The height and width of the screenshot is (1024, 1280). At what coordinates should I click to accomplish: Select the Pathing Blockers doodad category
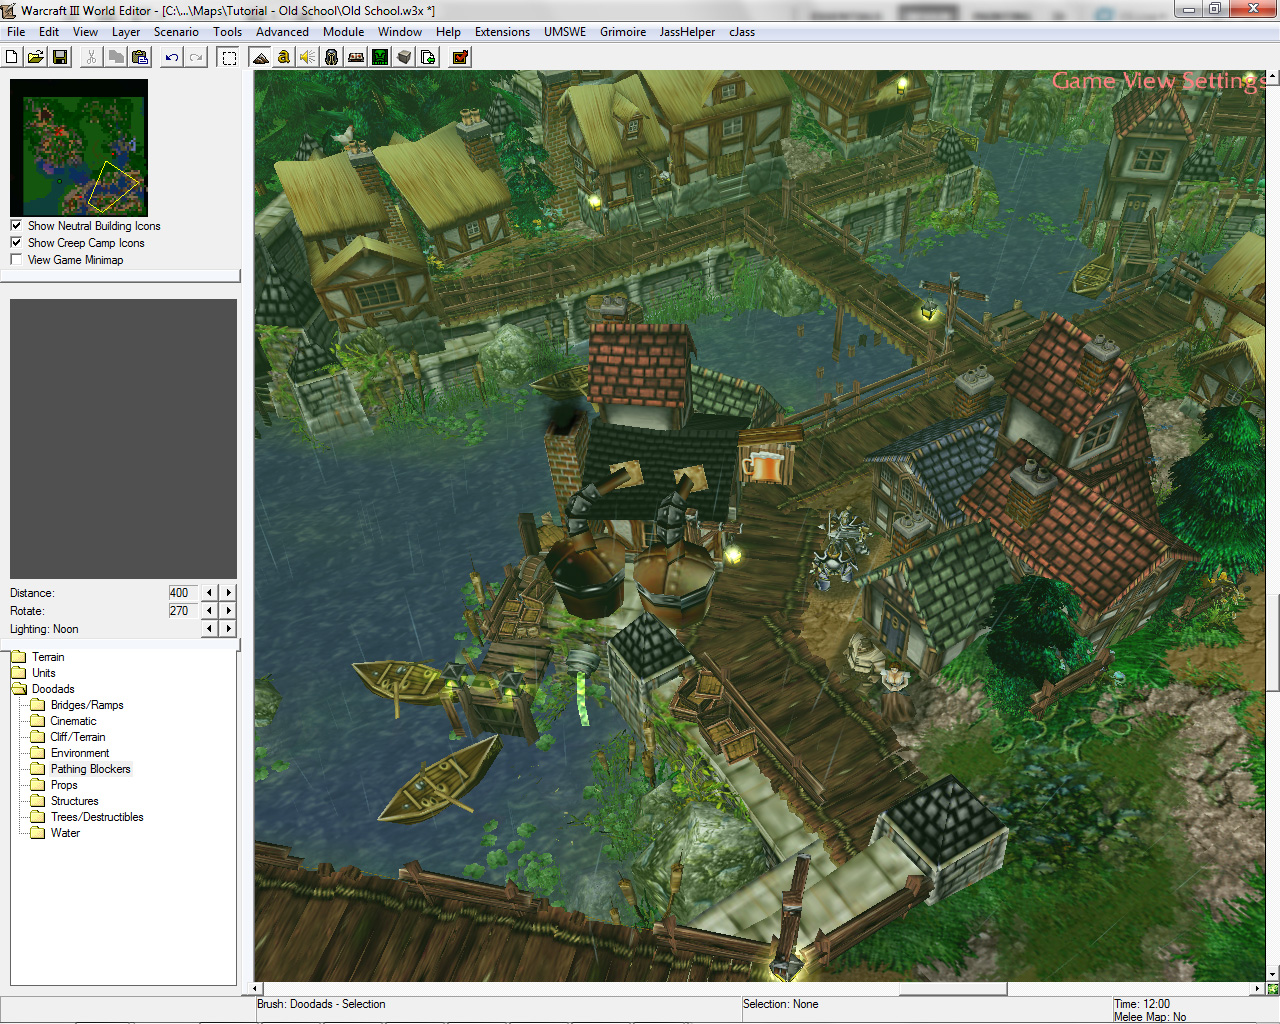point(91,769)
